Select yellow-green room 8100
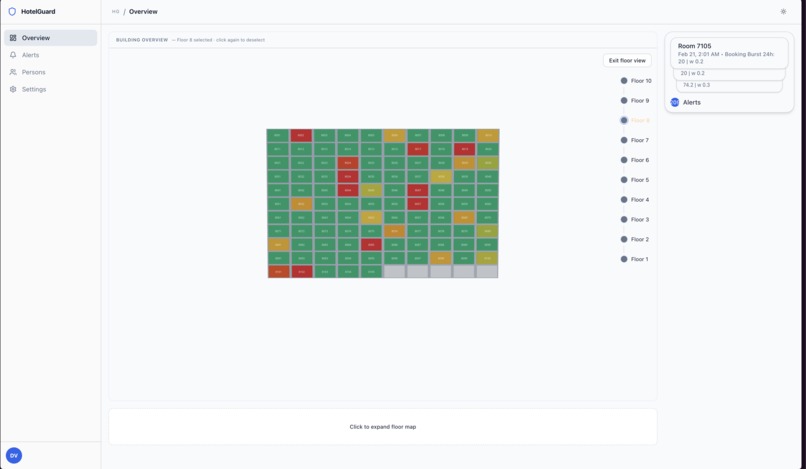The width and height of the screenshot is (806, 469). 488,258
